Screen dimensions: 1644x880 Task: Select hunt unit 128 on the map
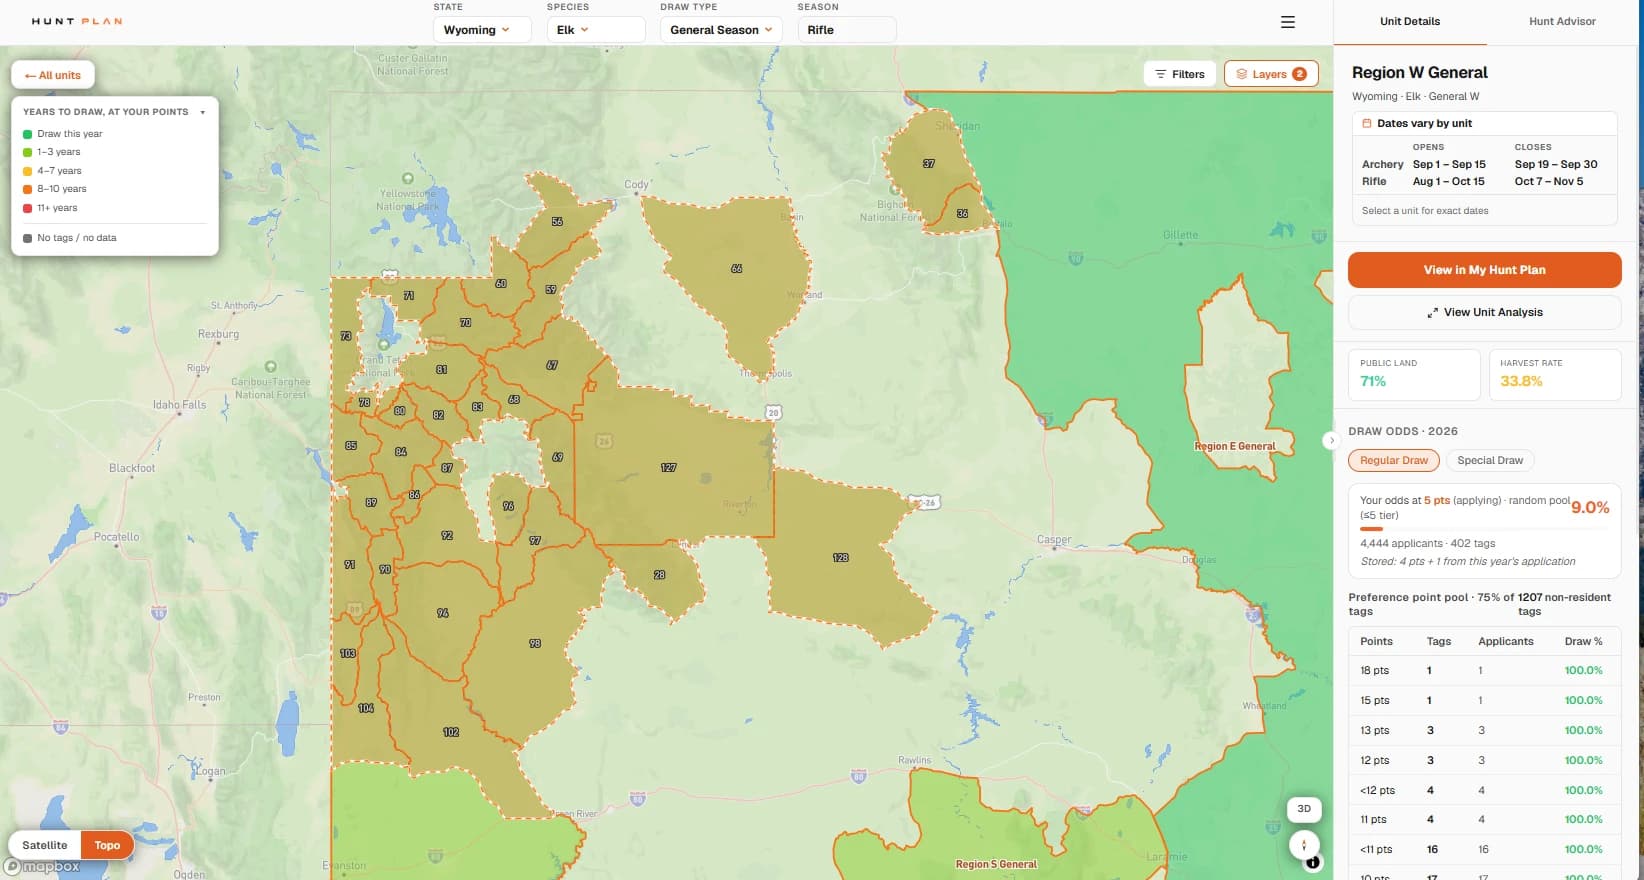click(x=841, y=557)
